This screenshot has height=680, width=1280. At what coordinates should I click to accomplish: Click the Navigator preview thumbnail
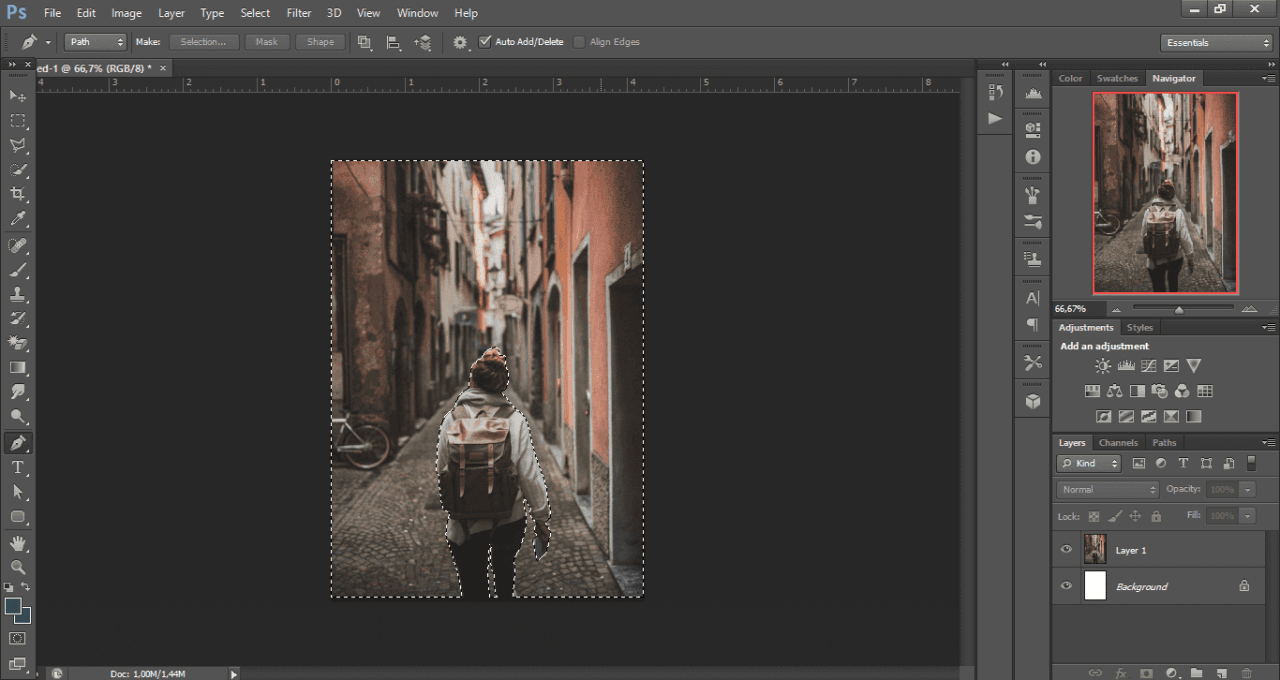pos(1165,193)
